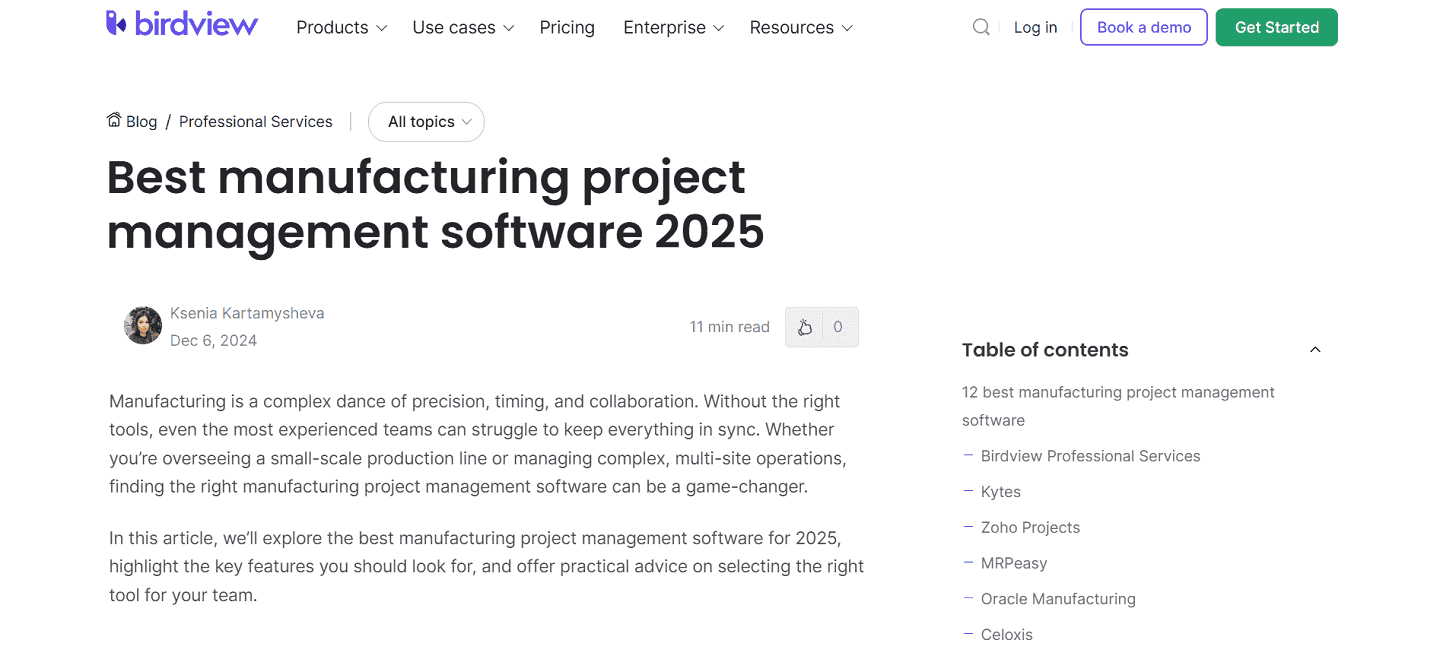Click Log in
1440x662 pixels.
tap(1035, 27)
